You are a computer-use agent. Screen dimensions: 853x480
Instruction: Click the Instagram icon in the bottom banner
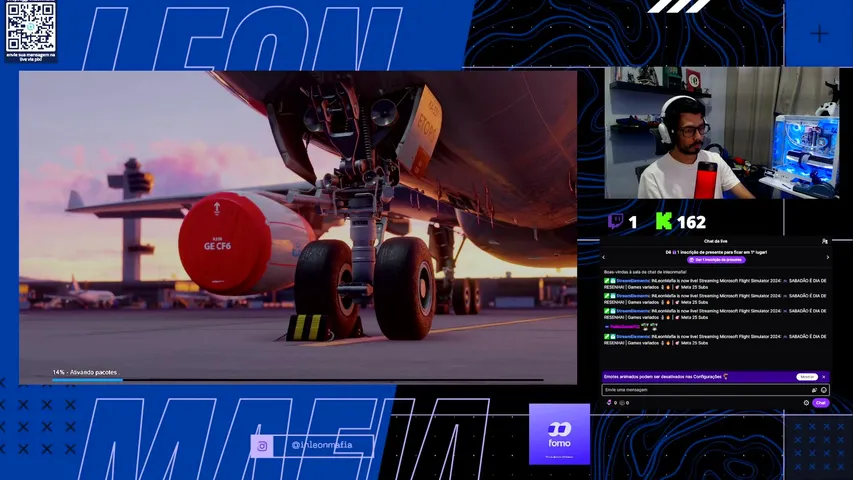pos(262,446)
